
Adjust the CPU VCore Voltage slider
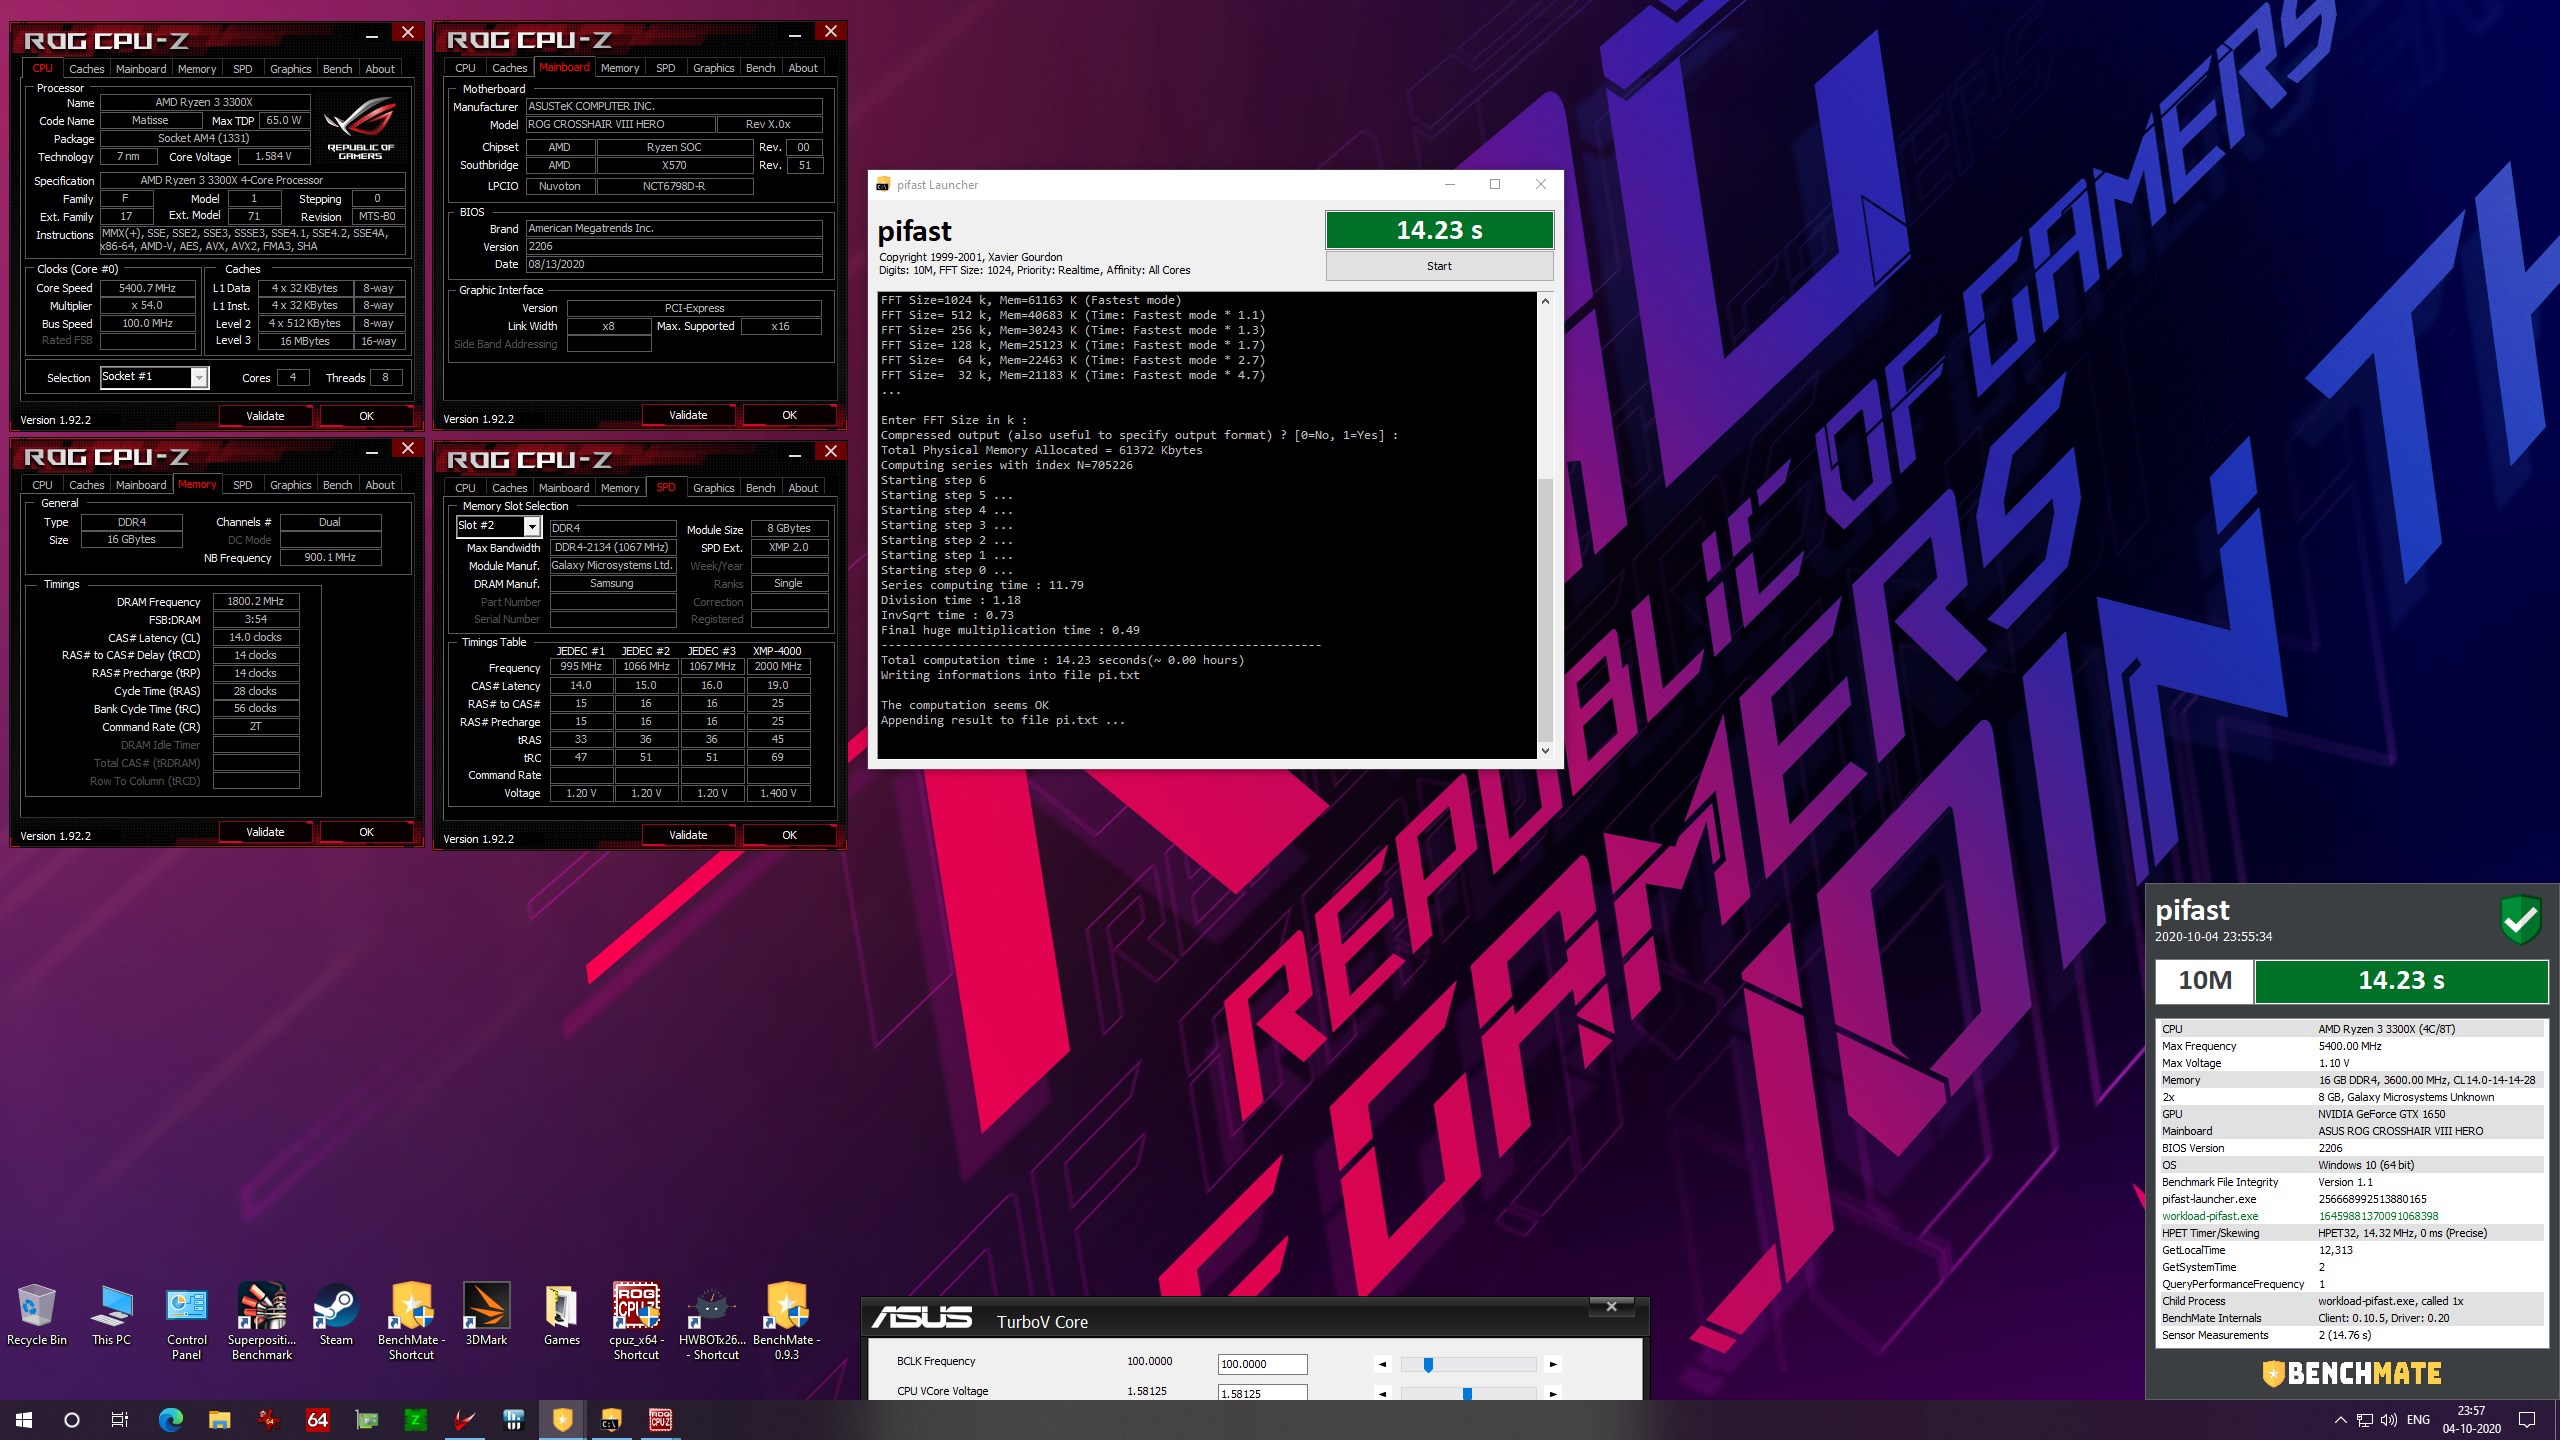(1467, 1393)
